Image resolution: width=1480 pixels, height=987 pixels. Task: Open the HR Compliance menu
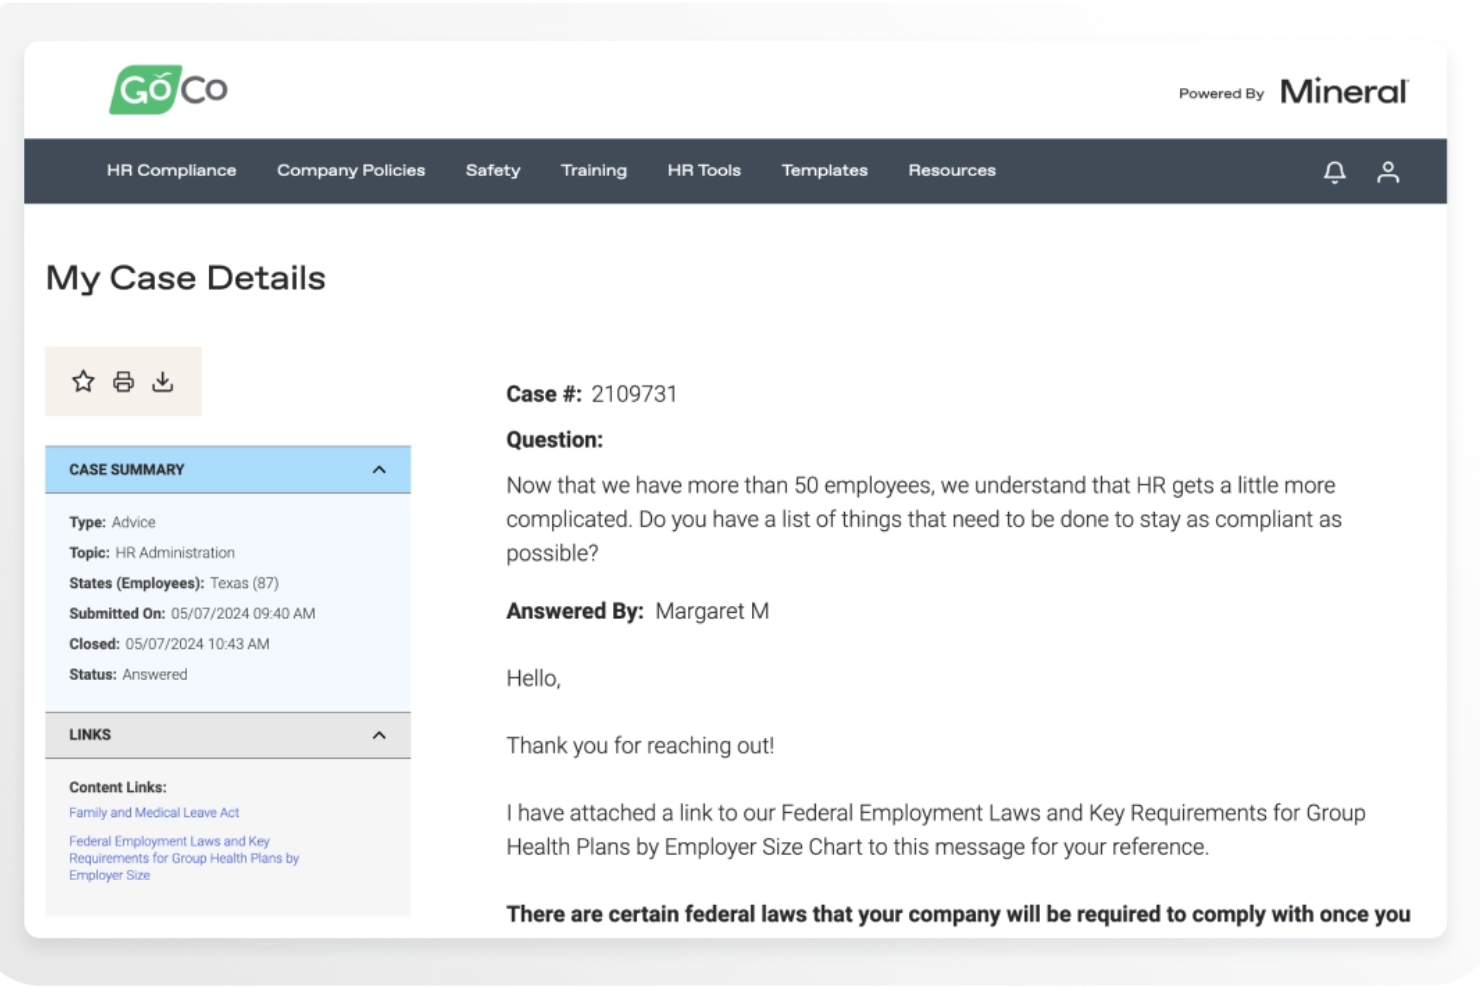171,170
